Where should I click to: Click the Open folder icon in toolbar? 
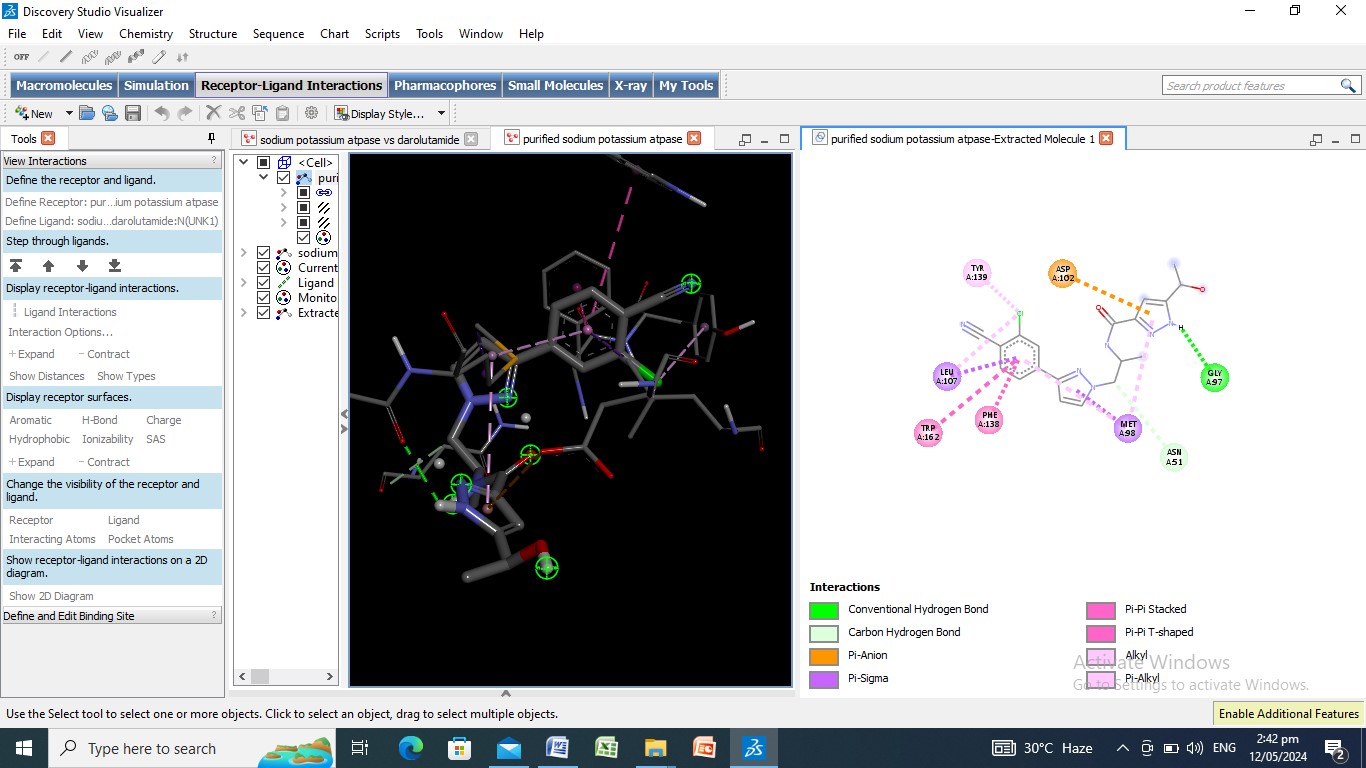tap(87, 114)
